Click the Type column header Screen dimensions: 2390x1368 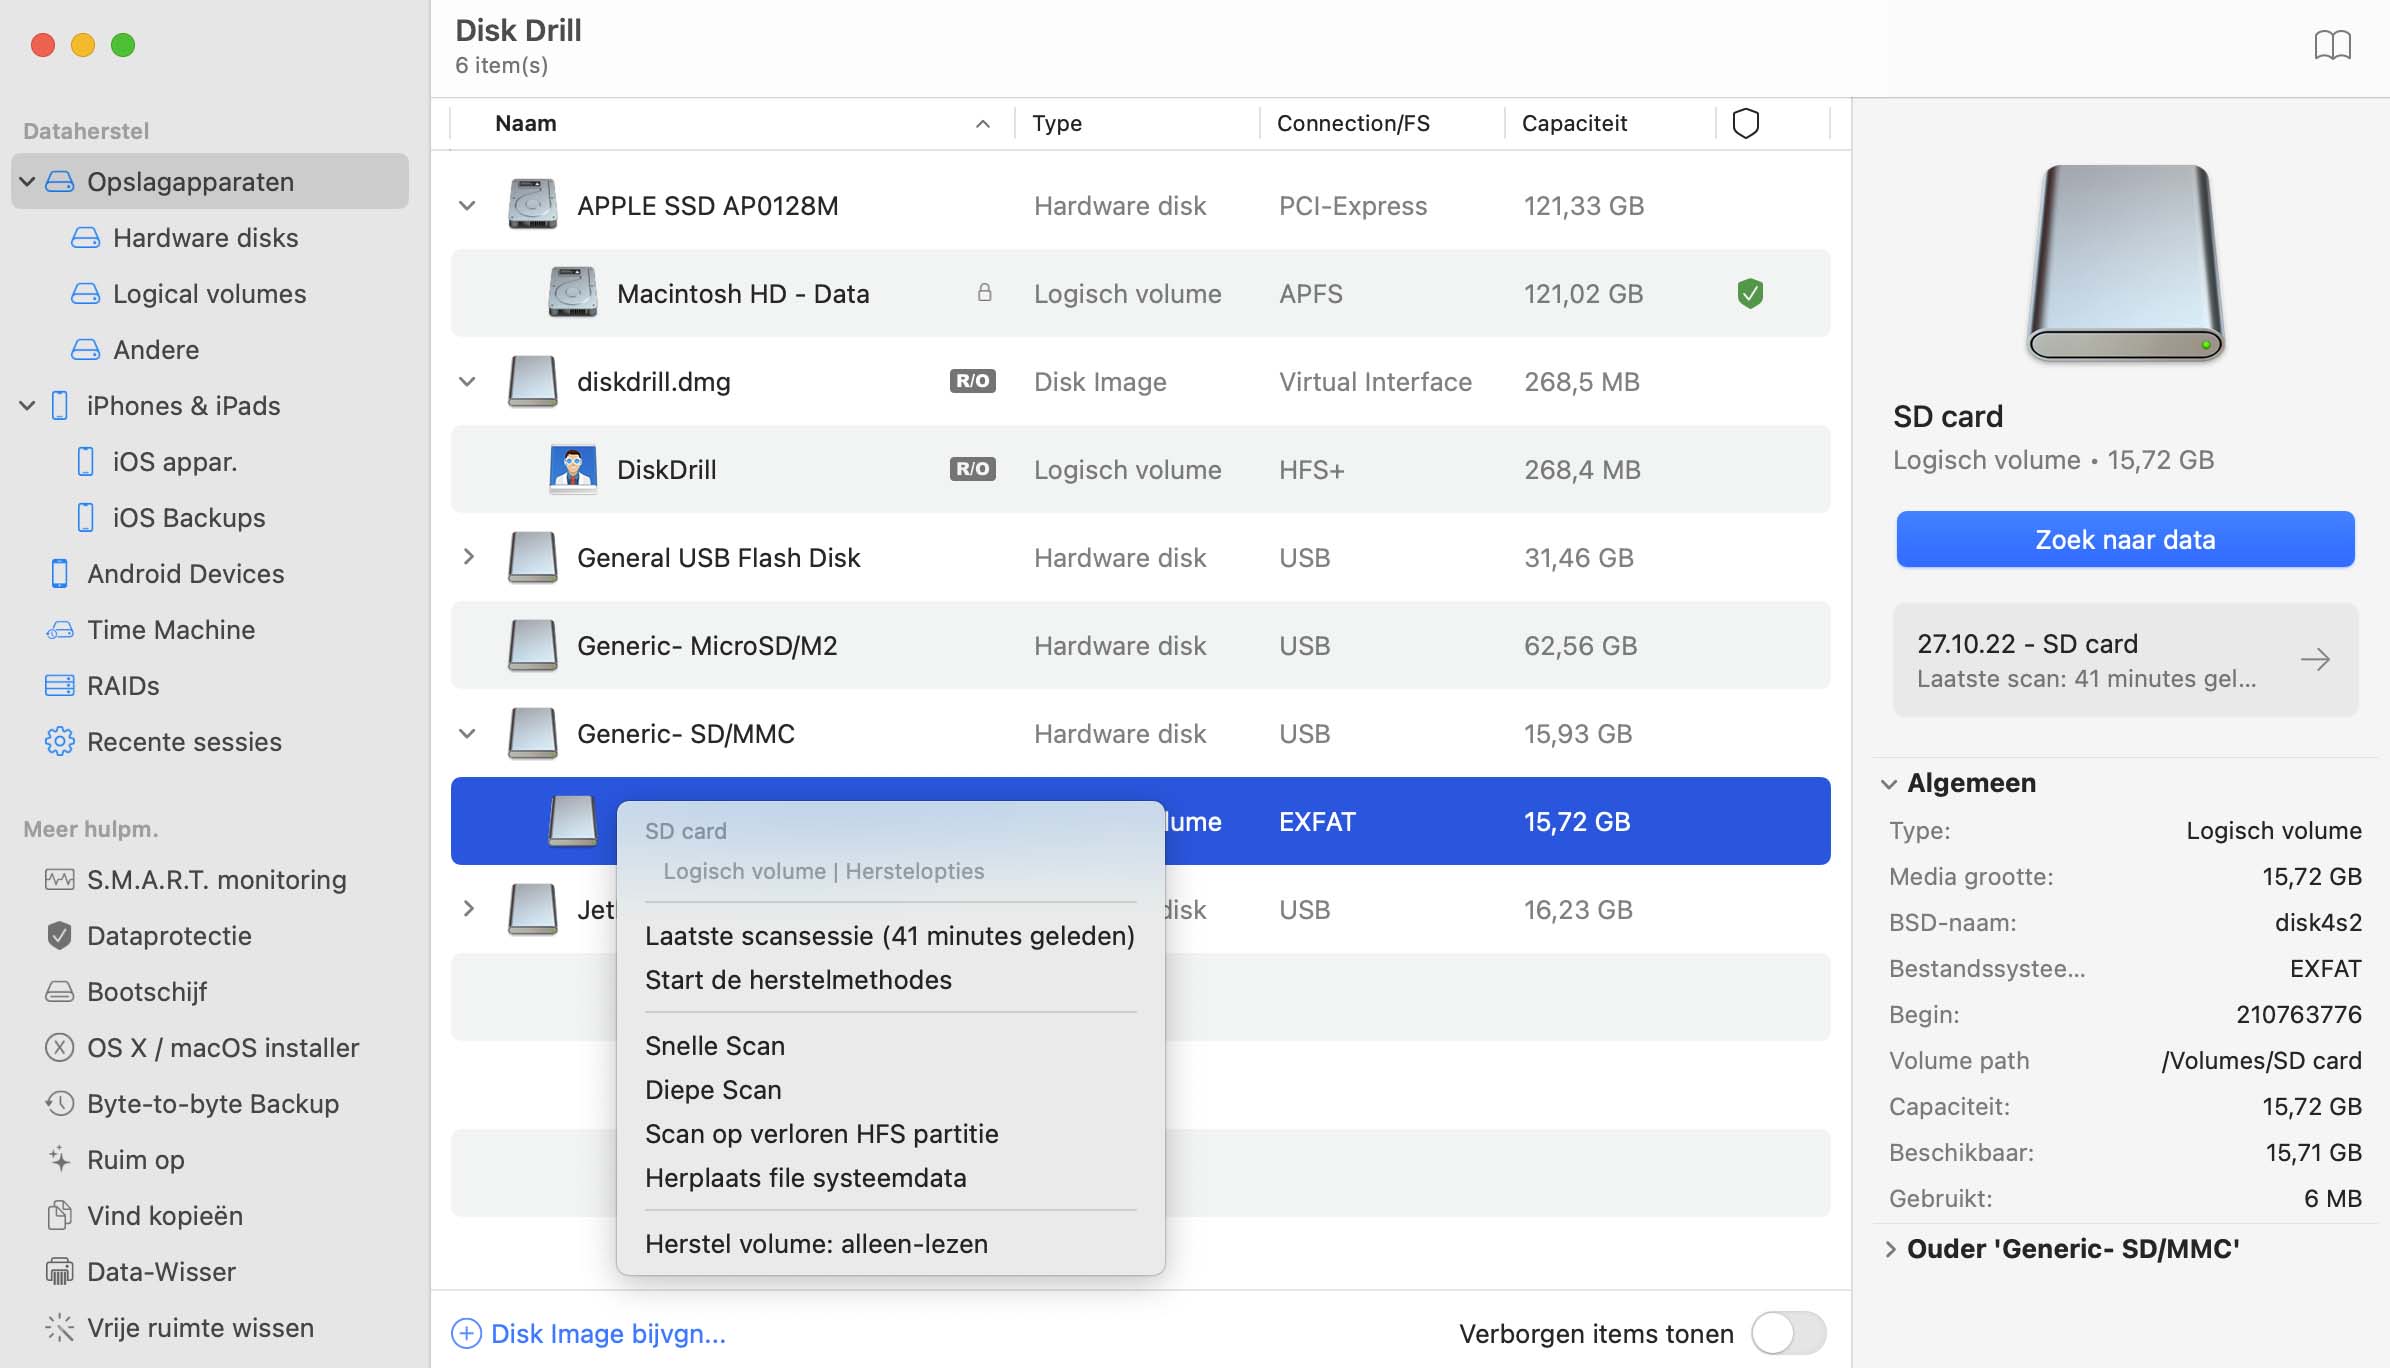point(1057,123)
